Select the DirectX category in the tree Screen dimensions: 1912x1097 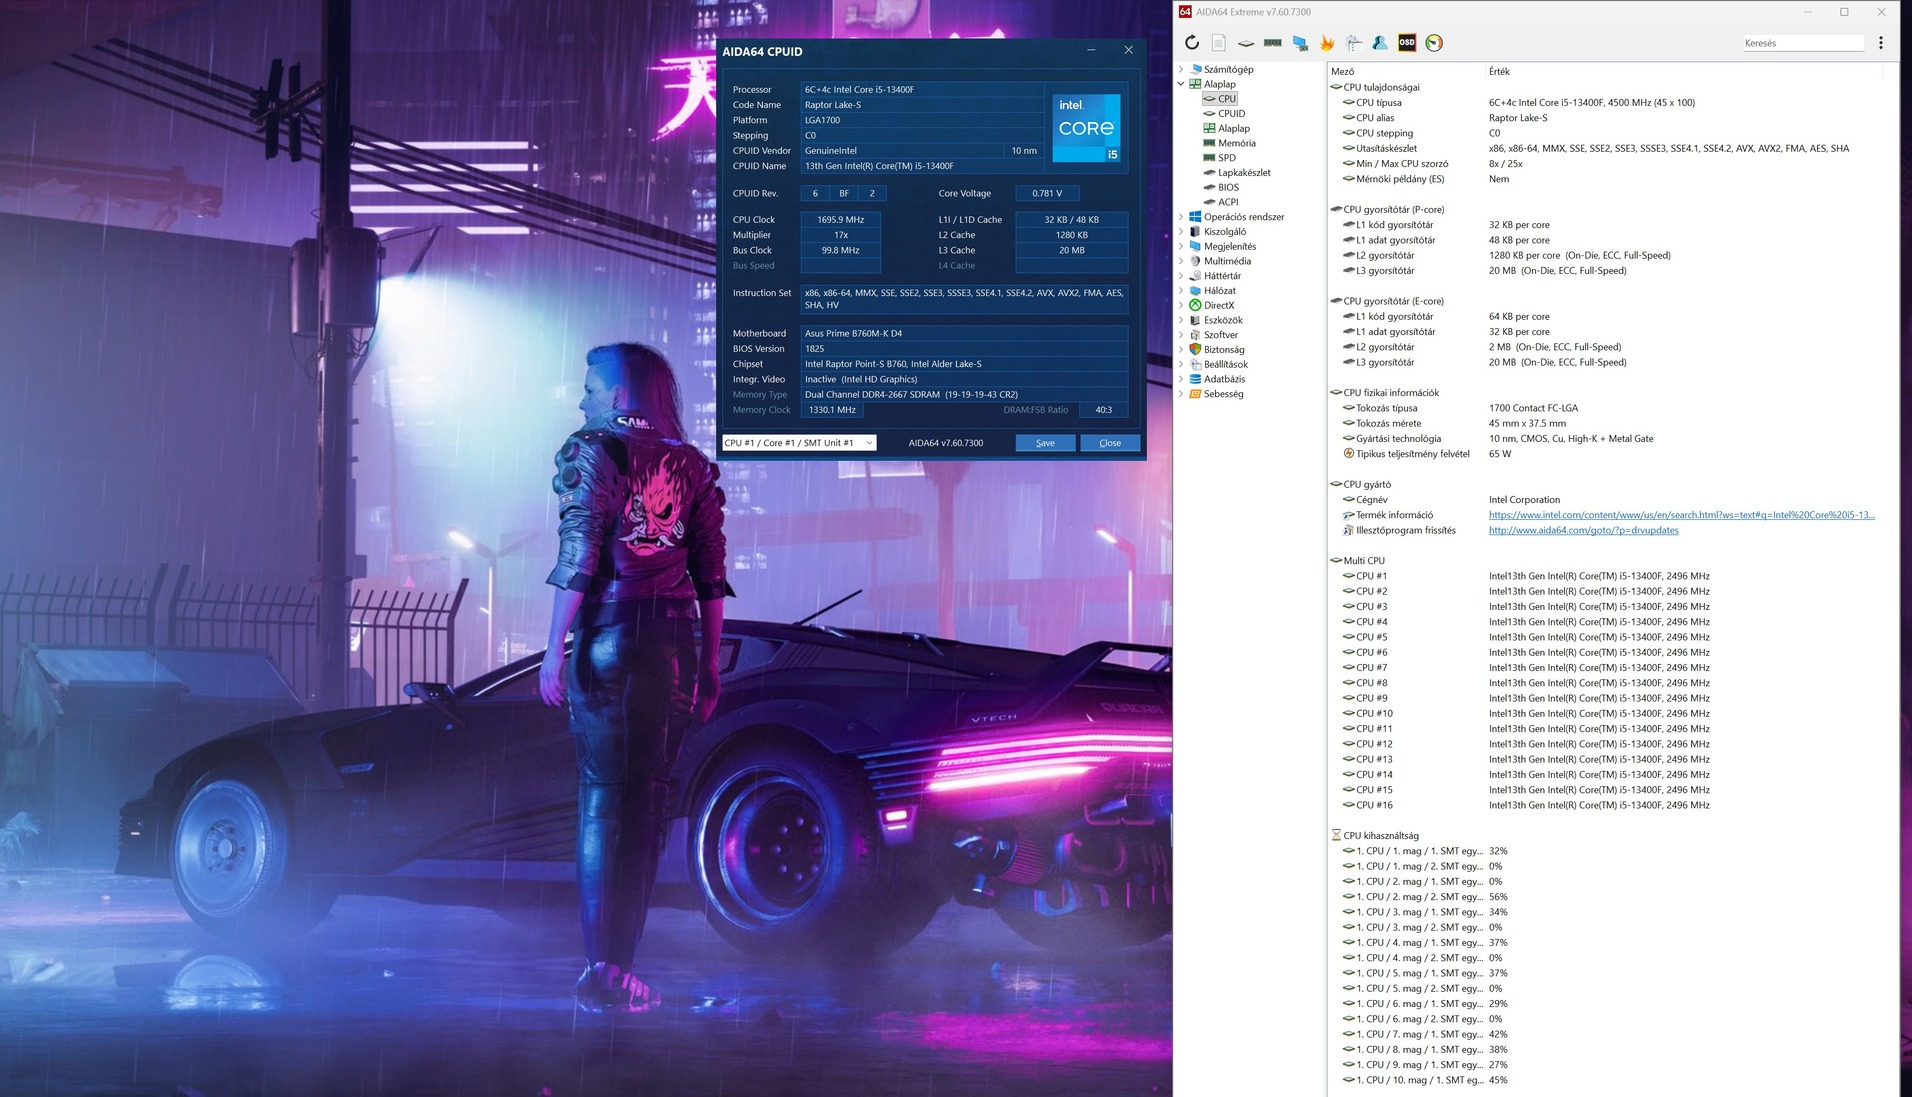coord(1218,306)
